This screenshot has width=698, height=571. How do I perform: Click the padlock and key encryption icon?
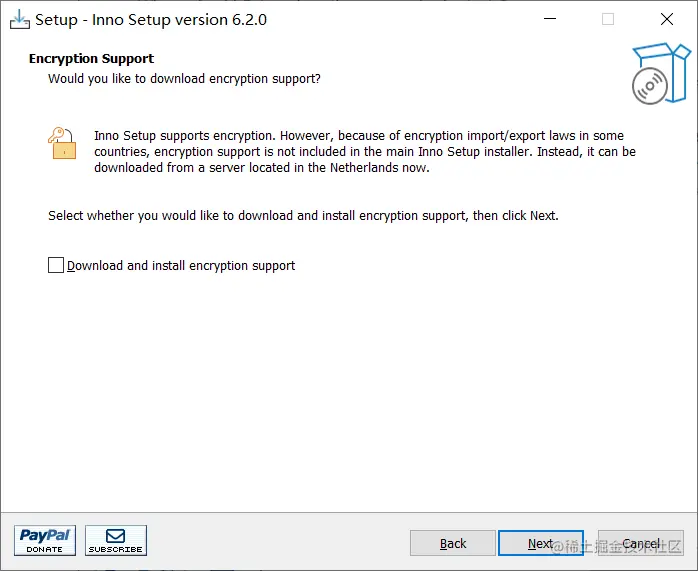(62, 143)
